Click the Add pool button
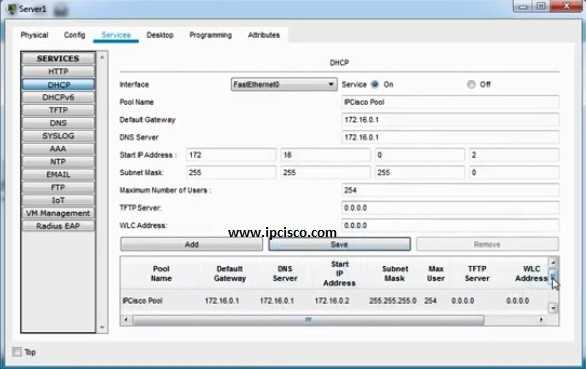This screenshot has height=369, width=586. coord(191,245)
